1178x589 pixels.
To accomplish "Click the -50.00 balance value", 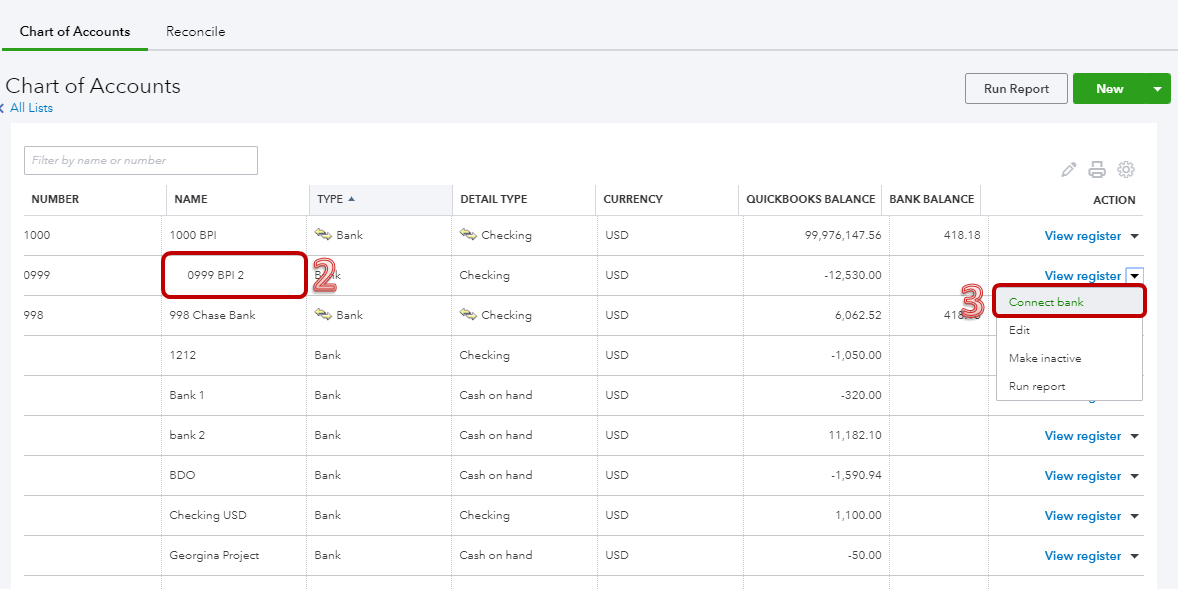I will click(x=864, y=555).
